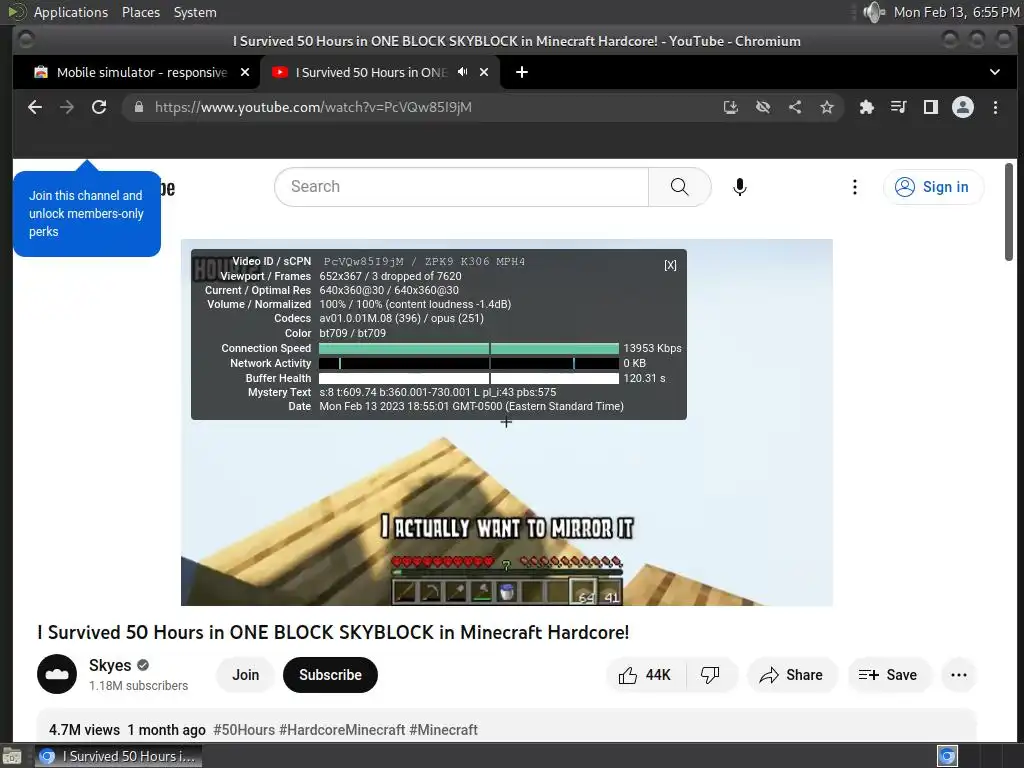Open YouTube settings three-dot menu
The width and height of the screenshot is (1024, 768).
854,187
